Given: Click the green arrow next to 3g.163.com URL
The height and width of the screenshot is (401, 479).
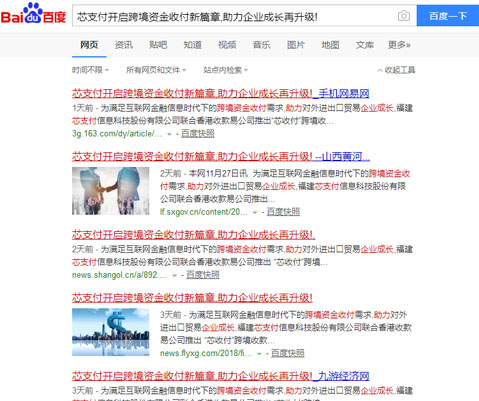Looking at the screenshot, I should pos(169,134).
